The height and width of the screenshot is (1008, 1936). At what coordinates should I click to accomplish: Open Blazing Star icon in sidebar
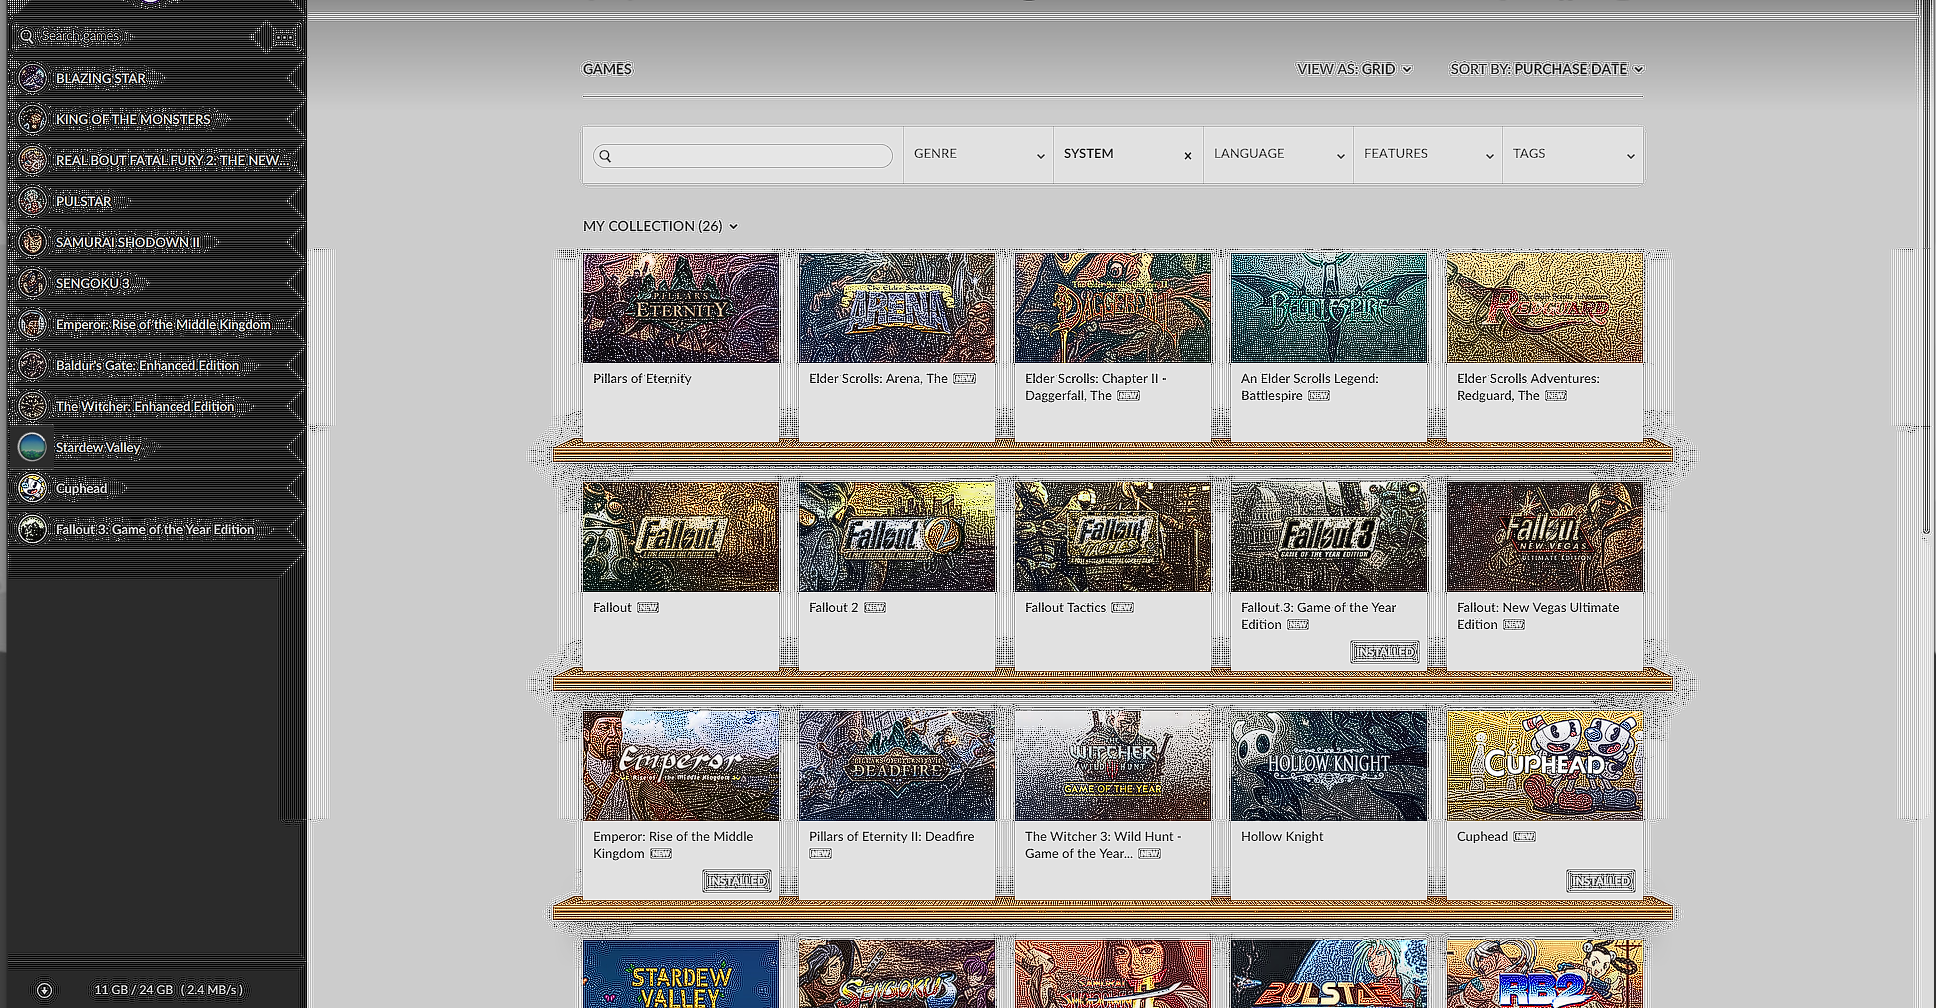(32, 78)
